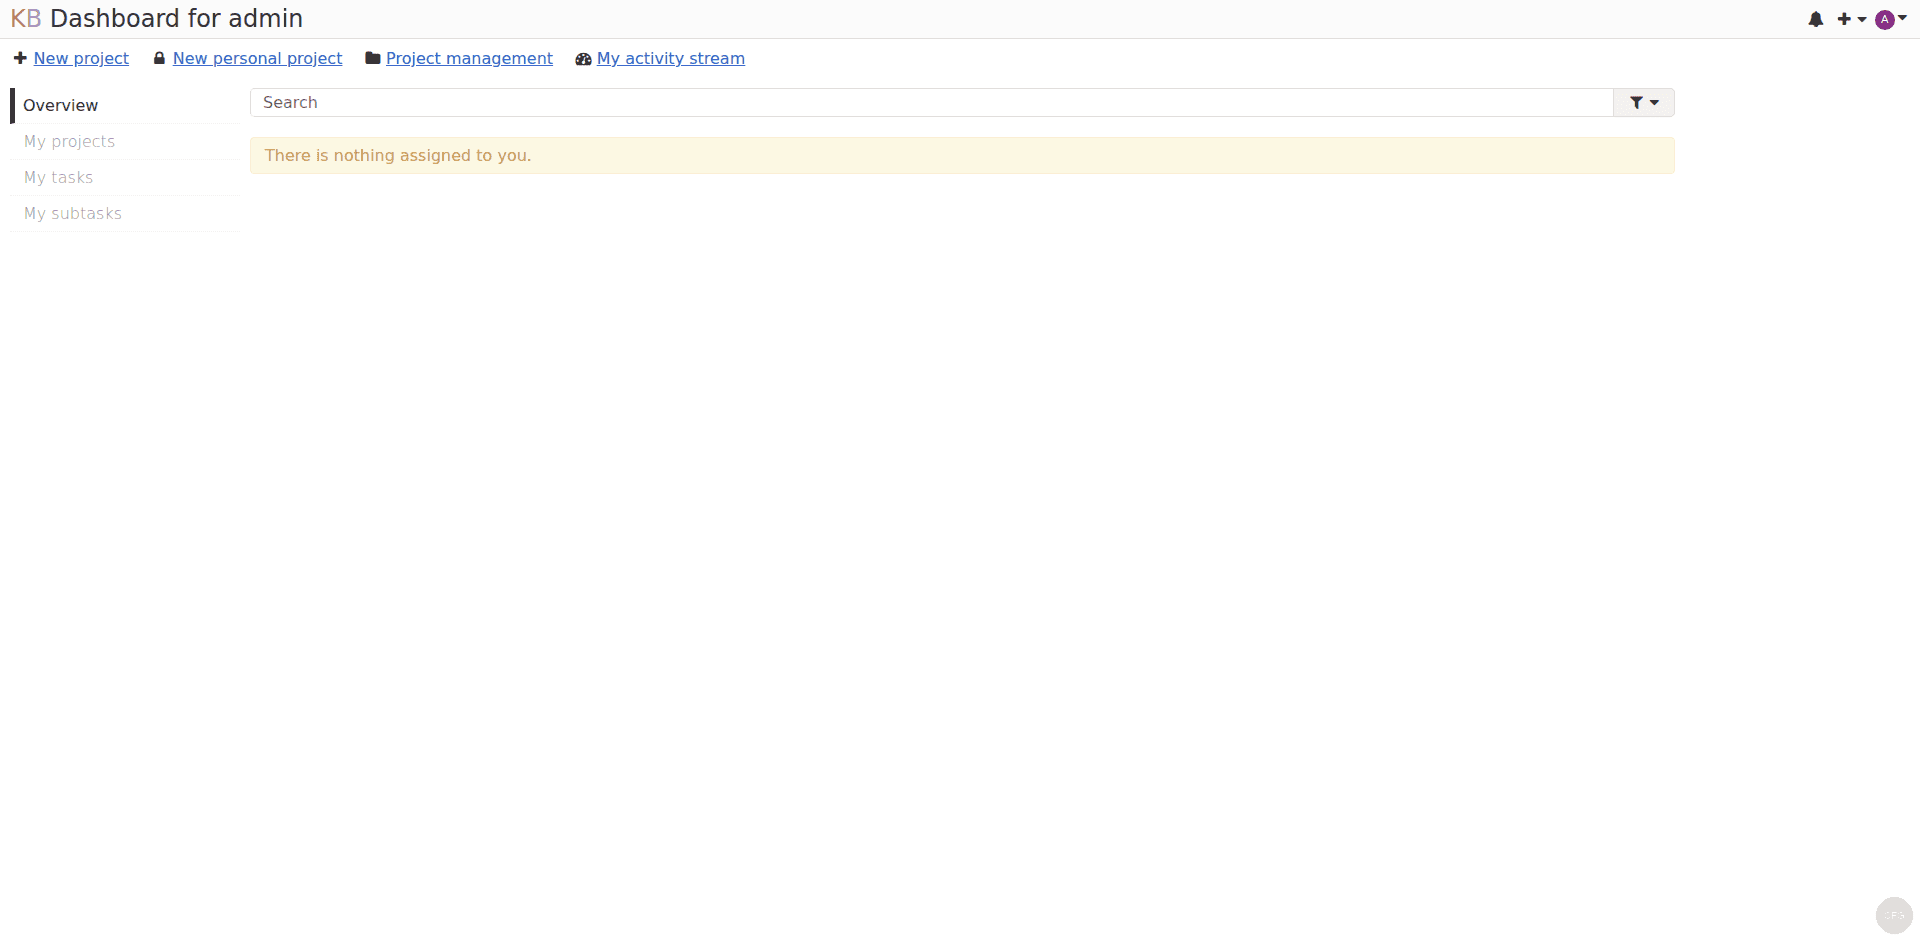The image size is (1920, 941).
Task: Click the lock icon beside New personal project
Action: point(159,58)
